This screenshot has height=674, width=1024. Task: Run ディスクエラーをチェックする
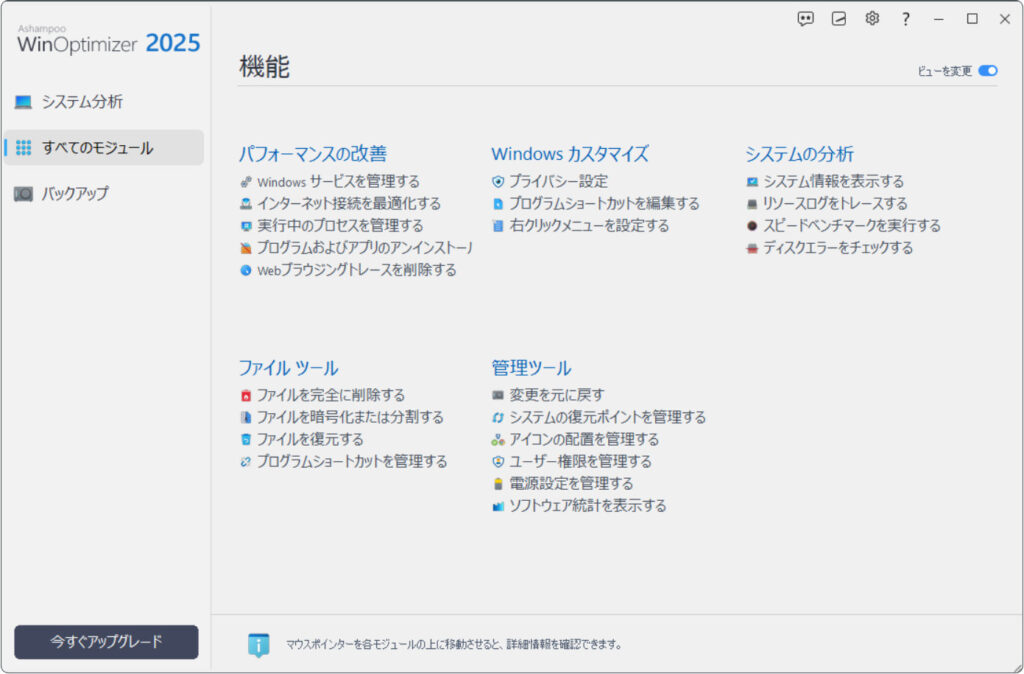838,248
